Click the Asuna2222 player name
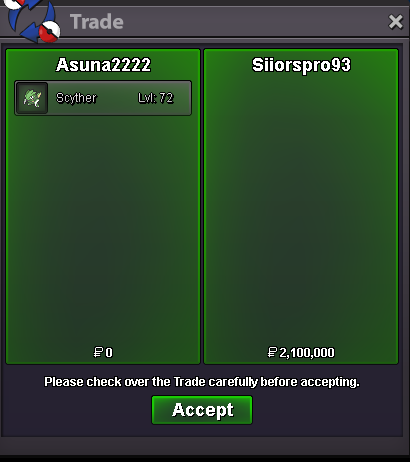 pos(103,65)
